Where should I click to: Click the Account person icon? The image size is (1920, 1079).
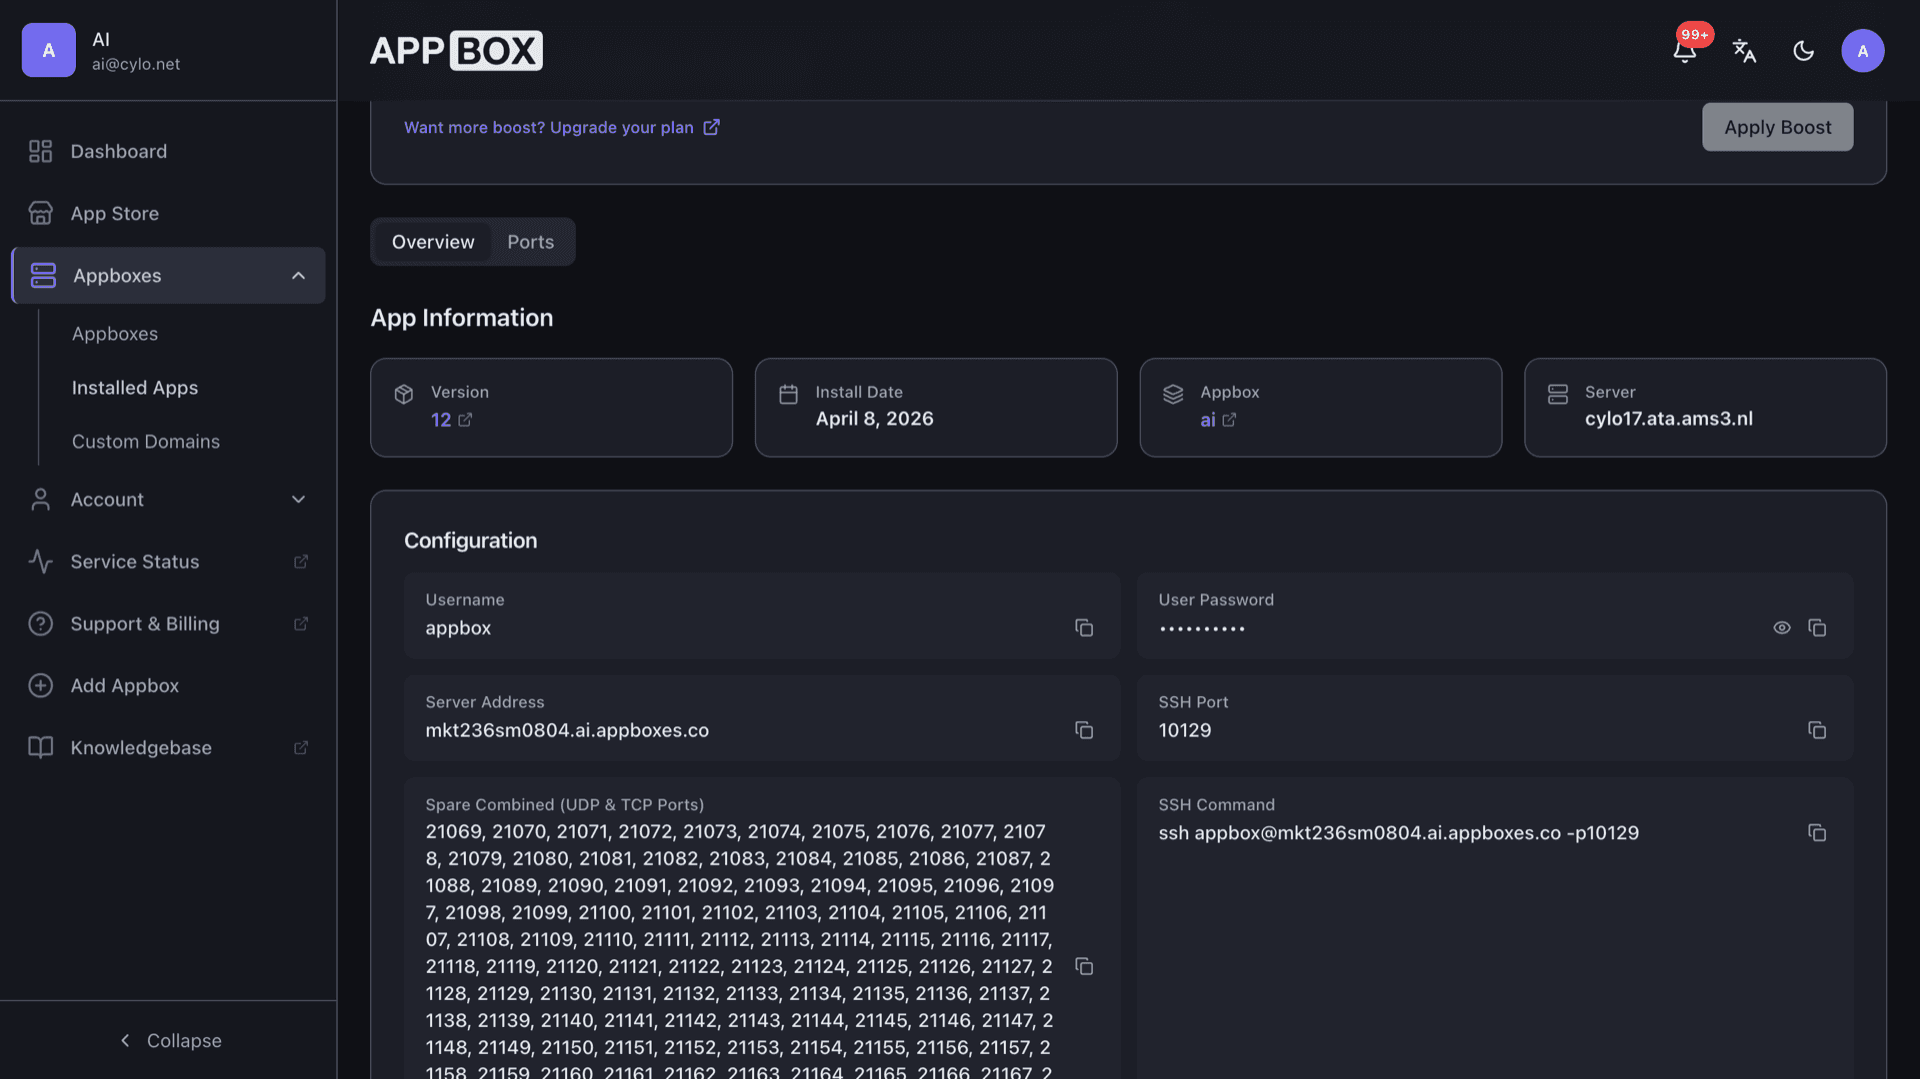[x=40, y=499]
